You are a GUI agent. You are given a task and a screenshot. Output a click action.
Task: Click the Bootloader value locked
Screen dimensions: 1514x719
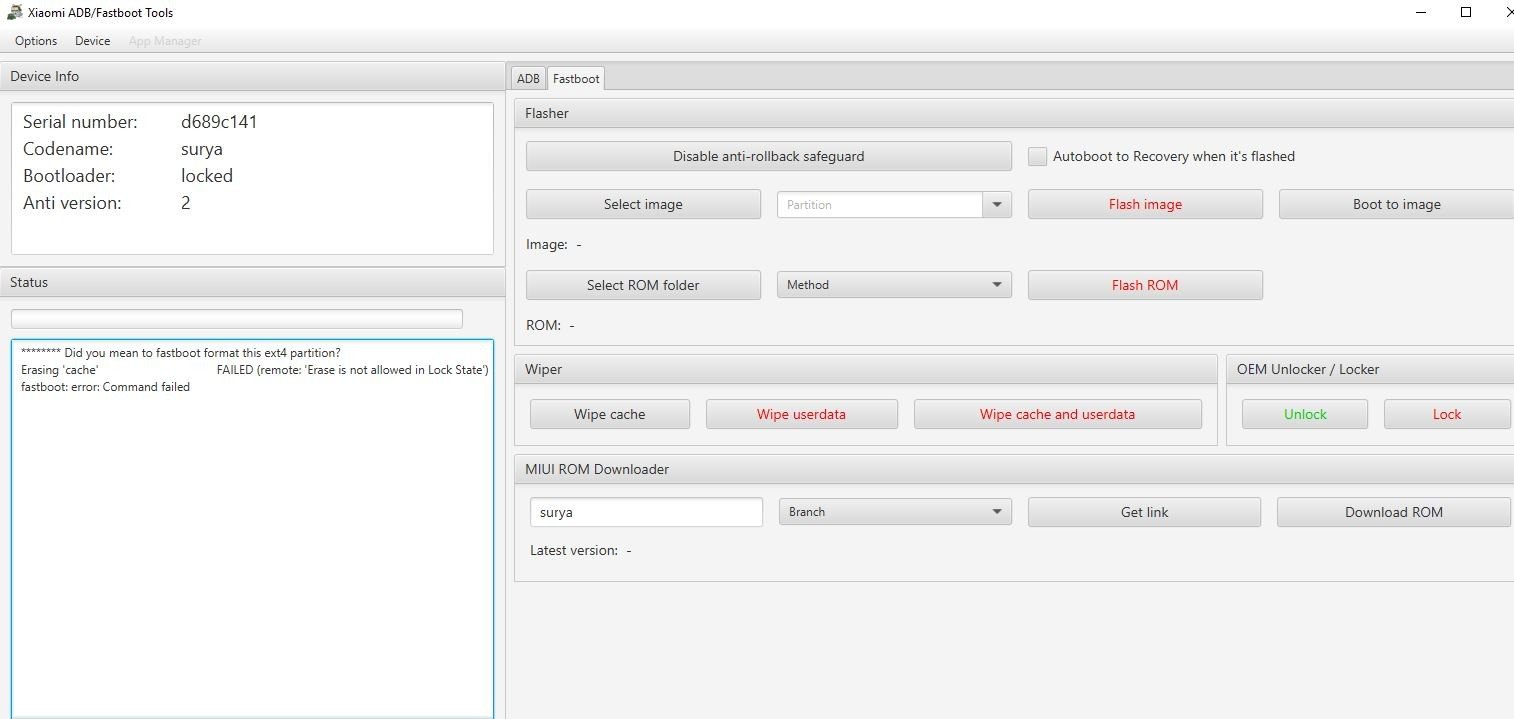(206, 176)
